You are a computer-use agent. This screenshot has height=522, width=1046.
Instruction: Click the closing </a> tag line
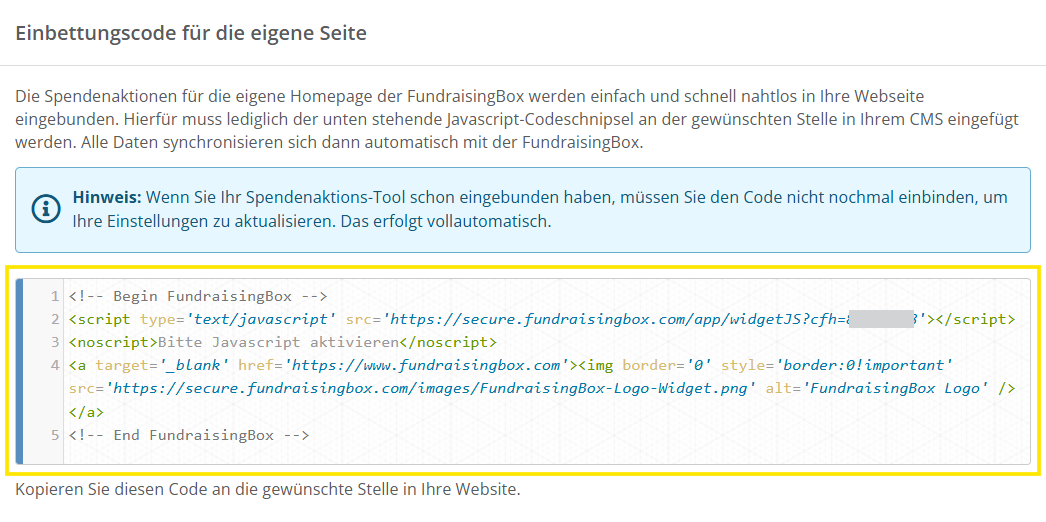coord(86,412)
